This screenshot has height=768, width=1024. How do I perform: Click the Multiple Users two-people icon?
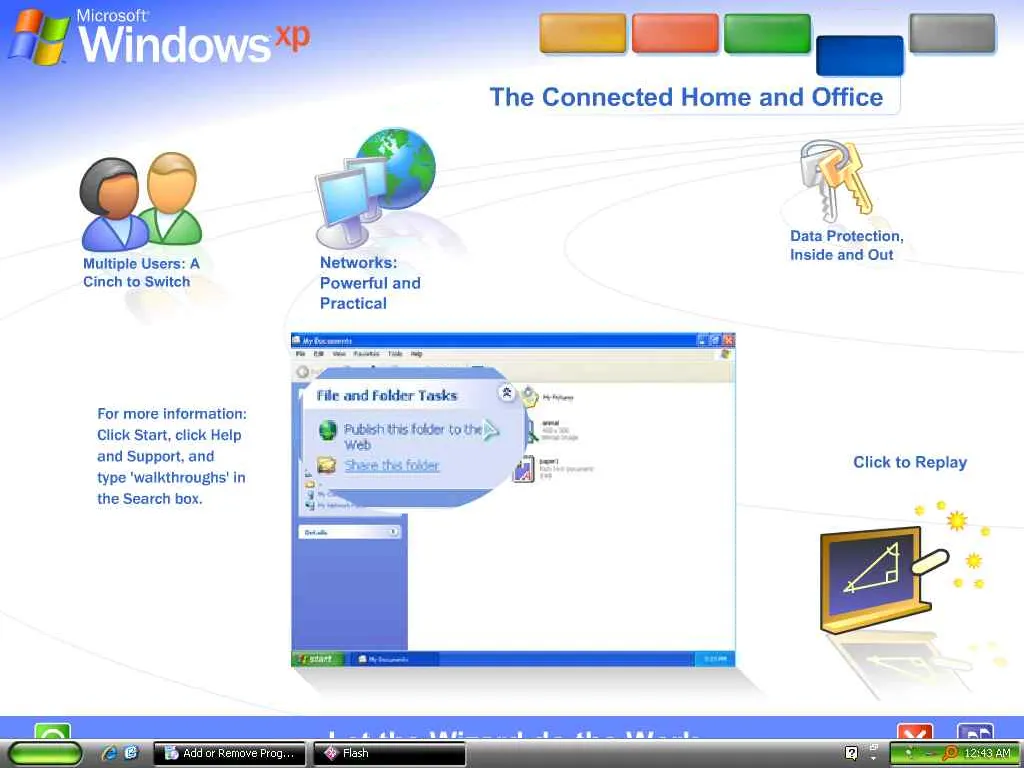tap(140, 201)
